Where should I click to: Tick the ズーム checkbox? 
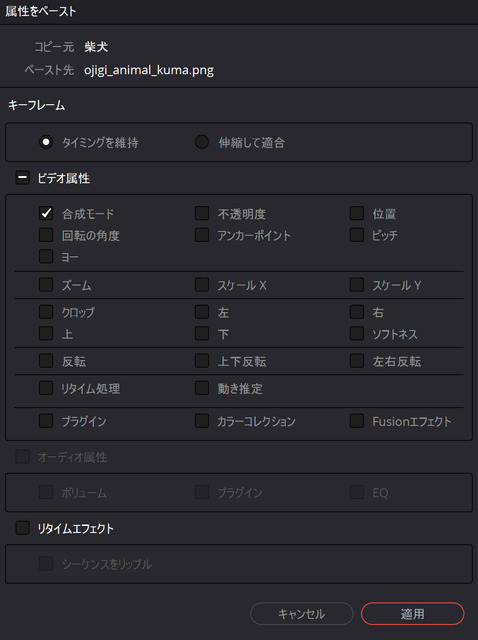click(46, 284)
